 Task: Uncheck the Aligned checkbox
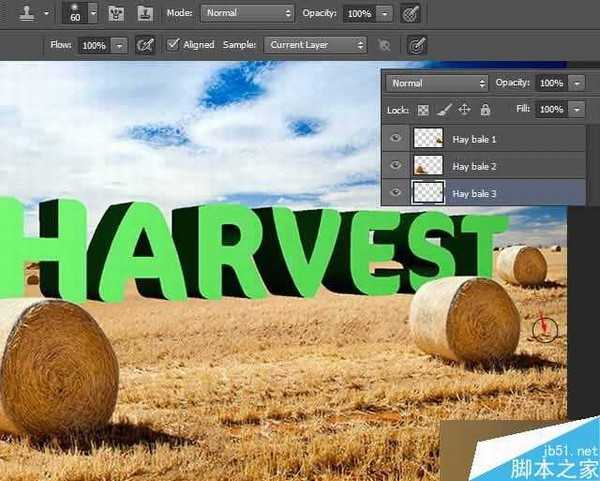(172, 45)
